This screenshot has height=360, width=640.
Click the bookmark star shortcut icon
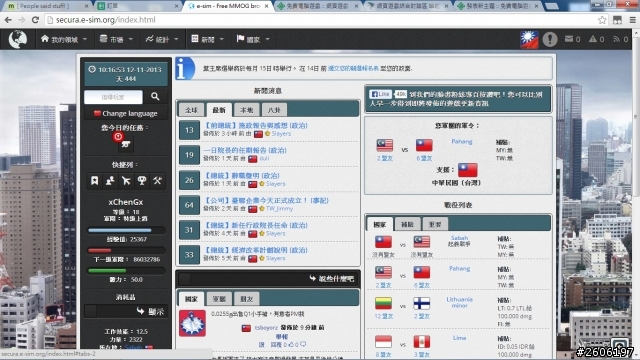tap(94, 180)
